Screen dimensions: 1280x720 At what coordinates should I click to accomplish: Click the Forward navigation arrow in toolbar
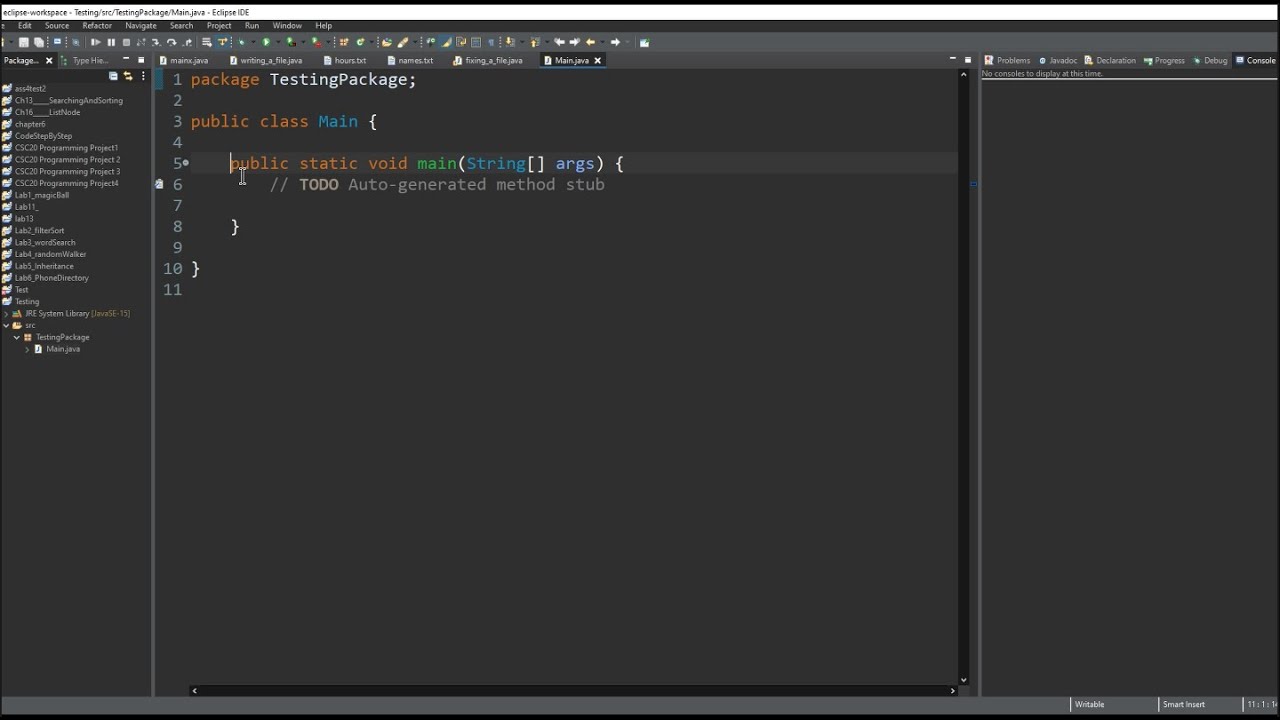click(x=615, y=42)
